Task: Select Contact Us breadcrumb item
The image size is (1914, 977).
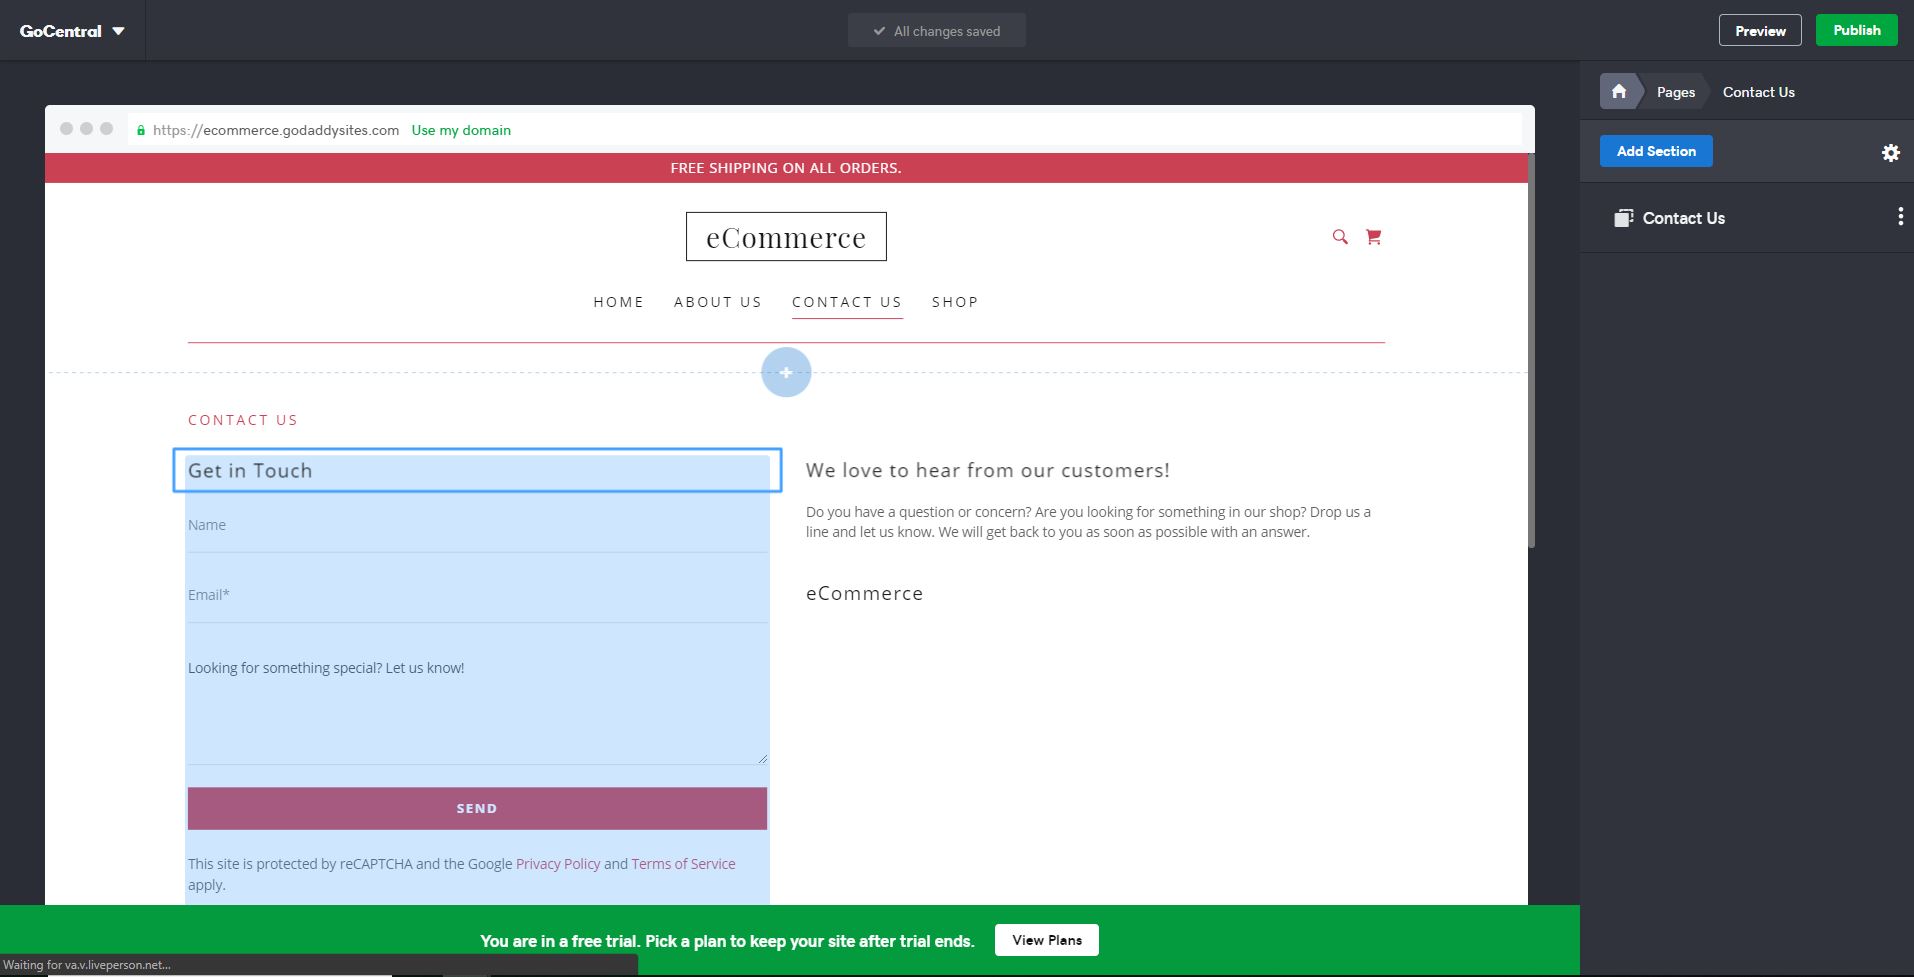Action: click(x=1758, y=92)
